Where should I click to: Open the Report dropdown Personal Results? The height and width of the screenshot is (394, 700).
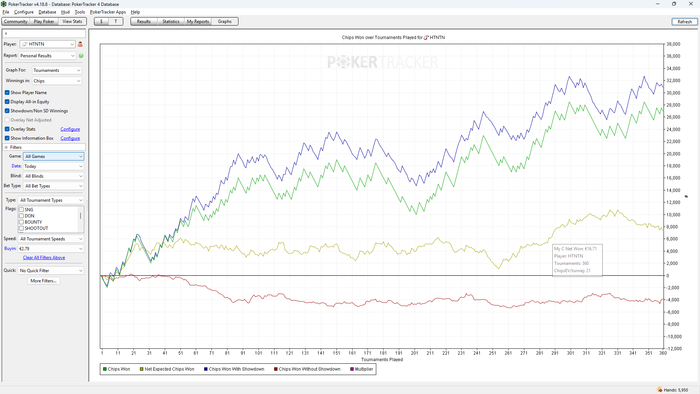click(47, 56)
